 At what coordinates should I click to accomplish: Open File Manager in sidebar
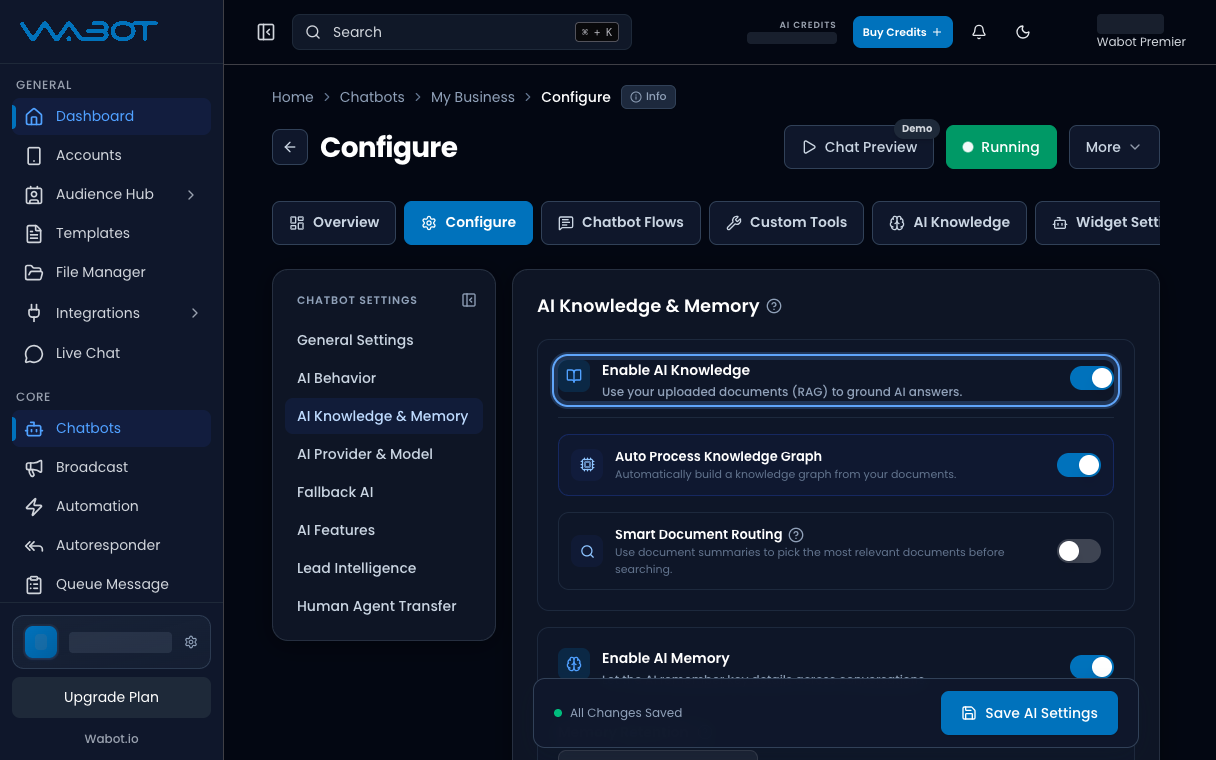112,272
